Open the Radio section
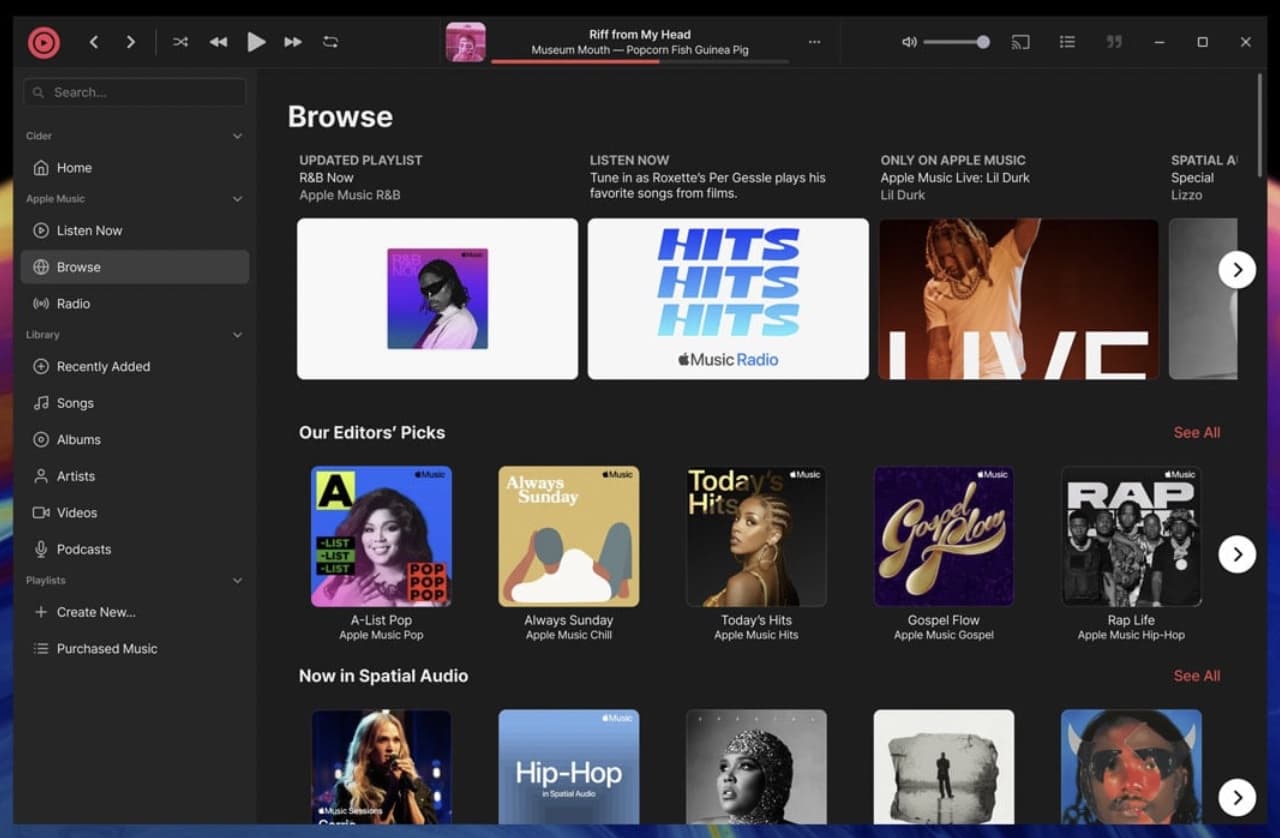The width and height of the screenshot is (1280, 838). pyautogui.click(x=74, y=303)
